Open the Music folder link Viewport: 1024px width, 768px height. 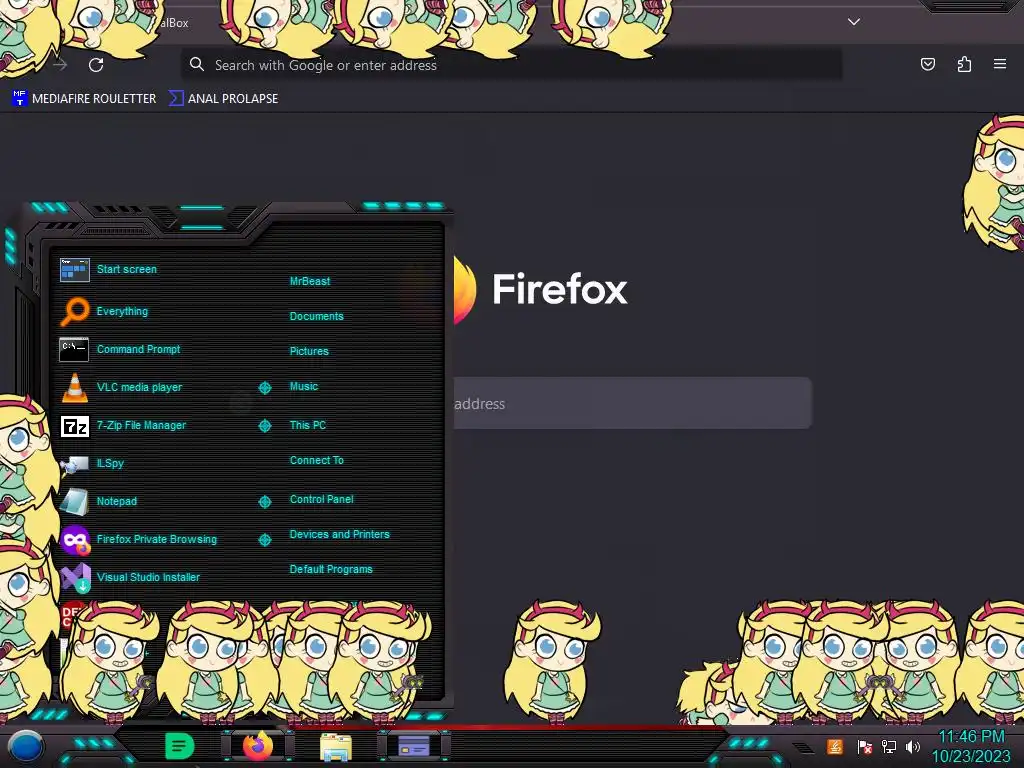[x=304, y=387]
